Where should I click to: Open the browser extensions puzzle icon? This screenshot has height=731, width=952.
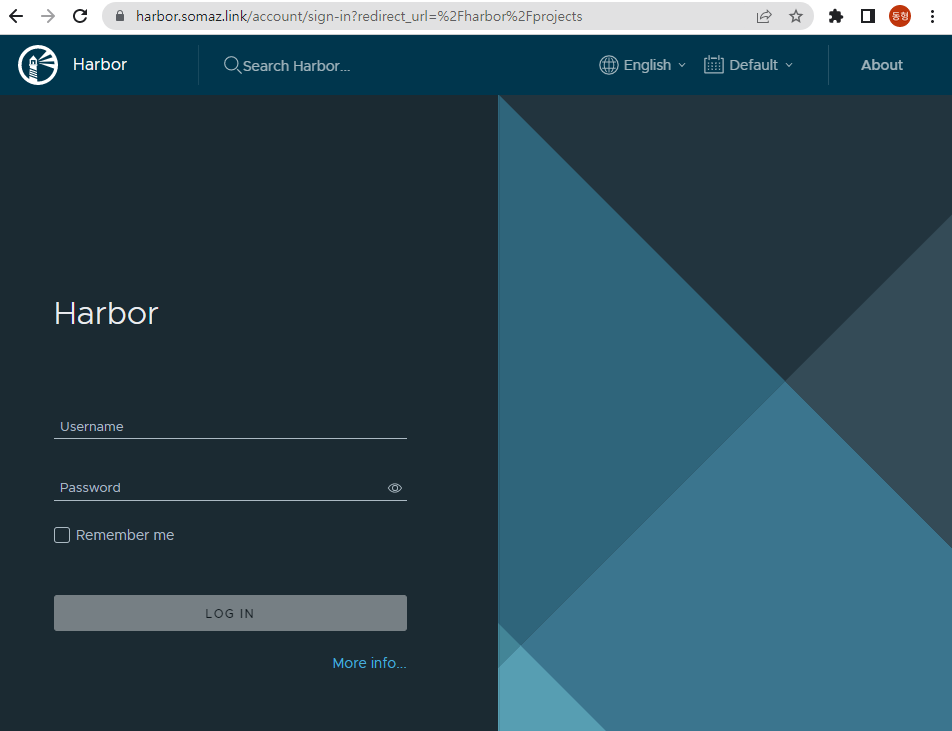836,16
